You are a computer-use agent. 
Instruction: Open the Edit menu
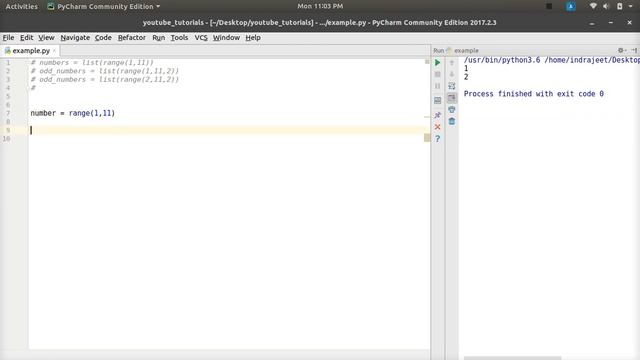tap(27, 38)
